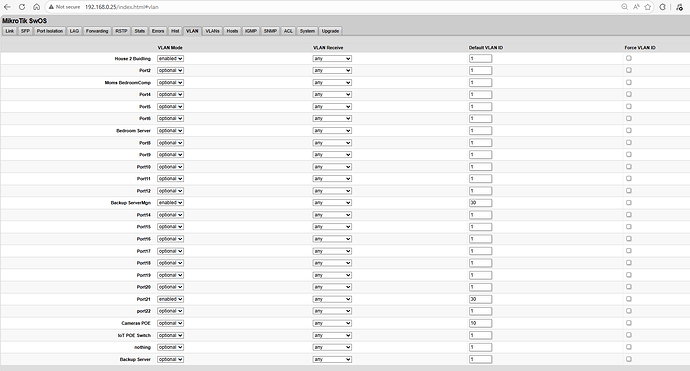Edit Default VLAN ID field for House 2 Buidling
690x371 pixels.
click(x=481, y=59)
